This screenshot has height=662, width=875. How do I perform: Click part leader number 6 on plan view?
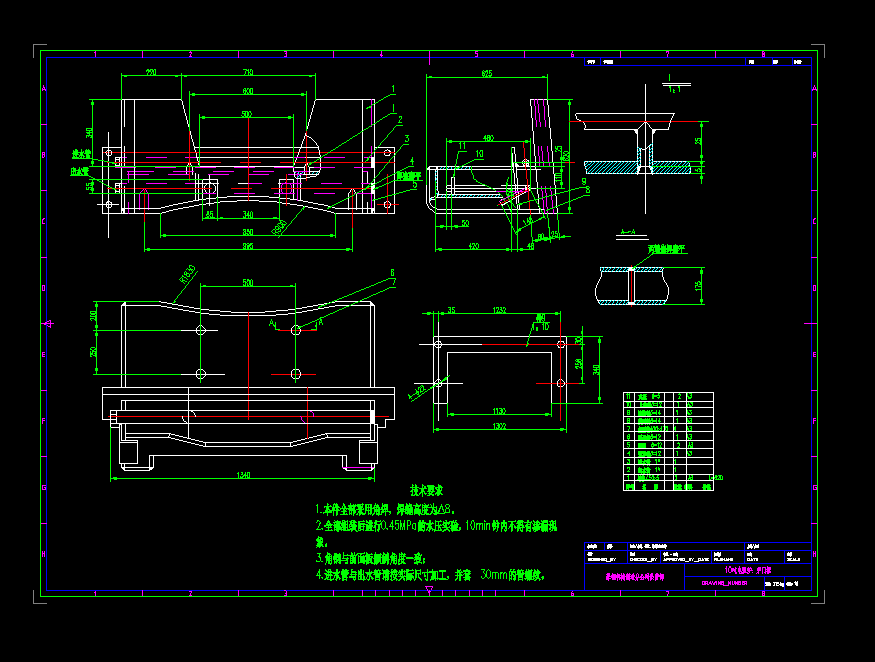392,272
